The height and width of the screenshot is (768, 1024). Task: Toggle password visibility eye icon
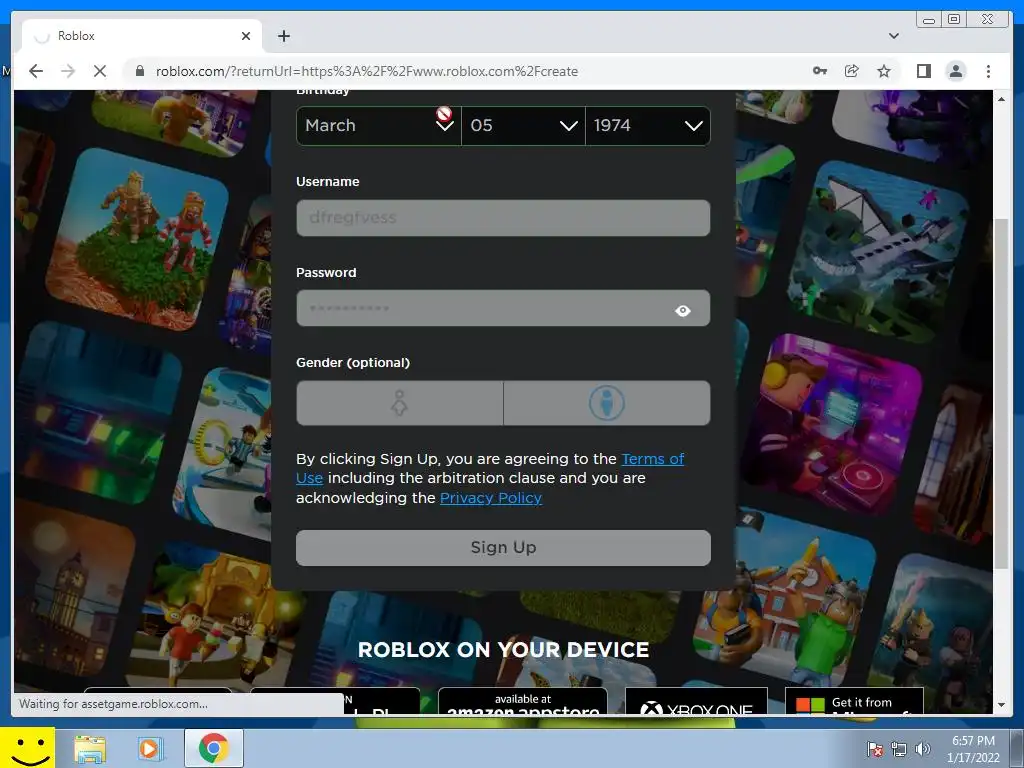[x=682, y=310]
